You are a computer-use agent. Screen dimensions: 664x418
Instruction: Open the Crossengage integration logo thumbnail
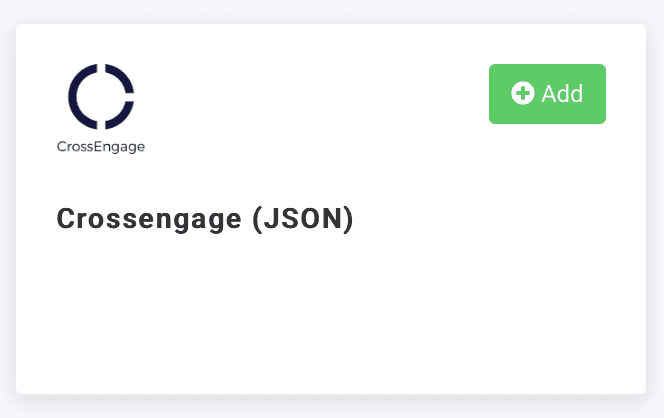tap(101, 108)
